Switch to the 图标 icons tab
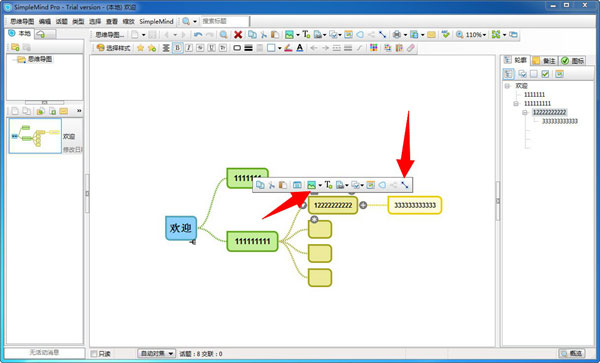This screenshot has height=363, width=600. [x=573, y=60]
